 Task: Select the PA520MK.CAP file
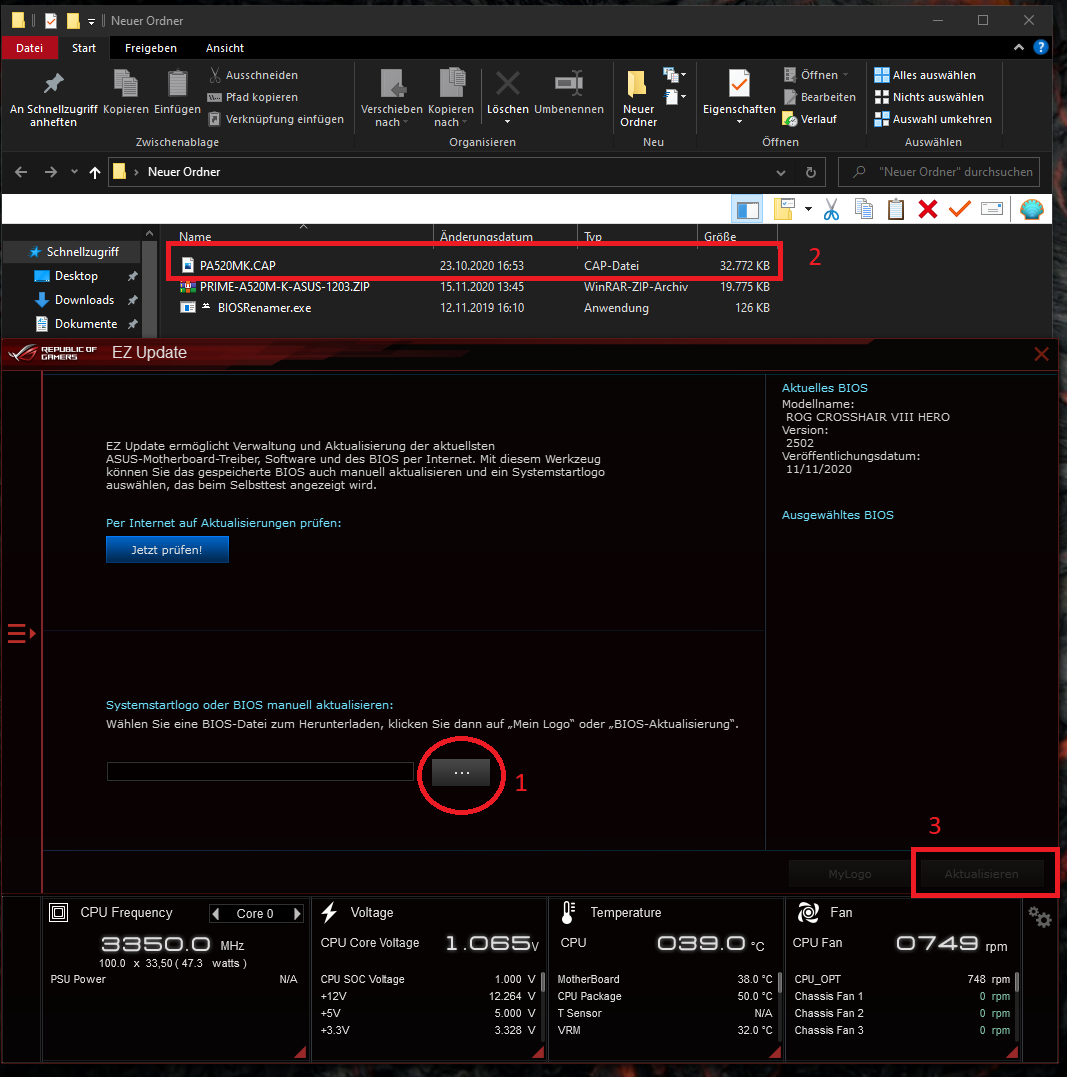coord(474,265)
